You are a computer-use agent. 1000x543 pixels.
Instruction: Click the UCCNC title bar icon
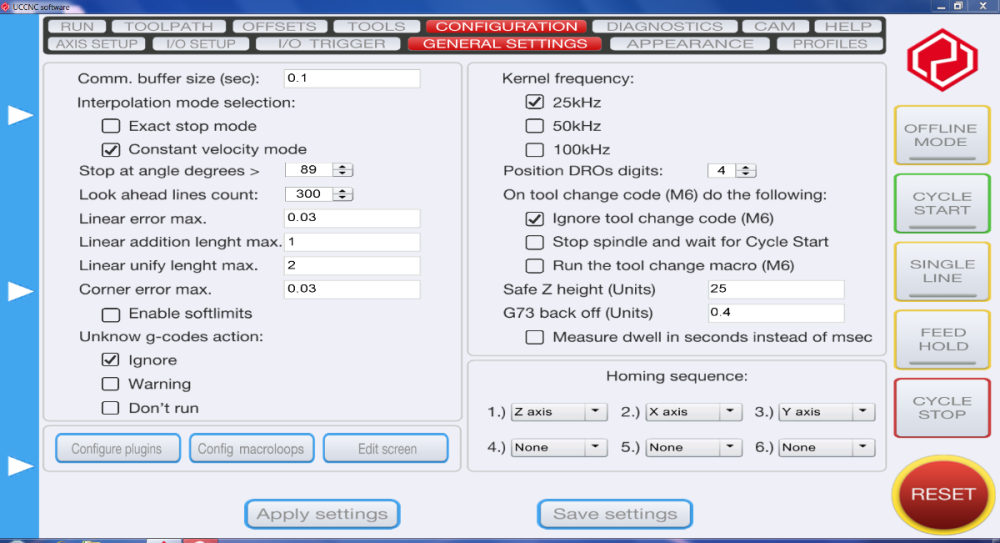[x=6, y=7]
